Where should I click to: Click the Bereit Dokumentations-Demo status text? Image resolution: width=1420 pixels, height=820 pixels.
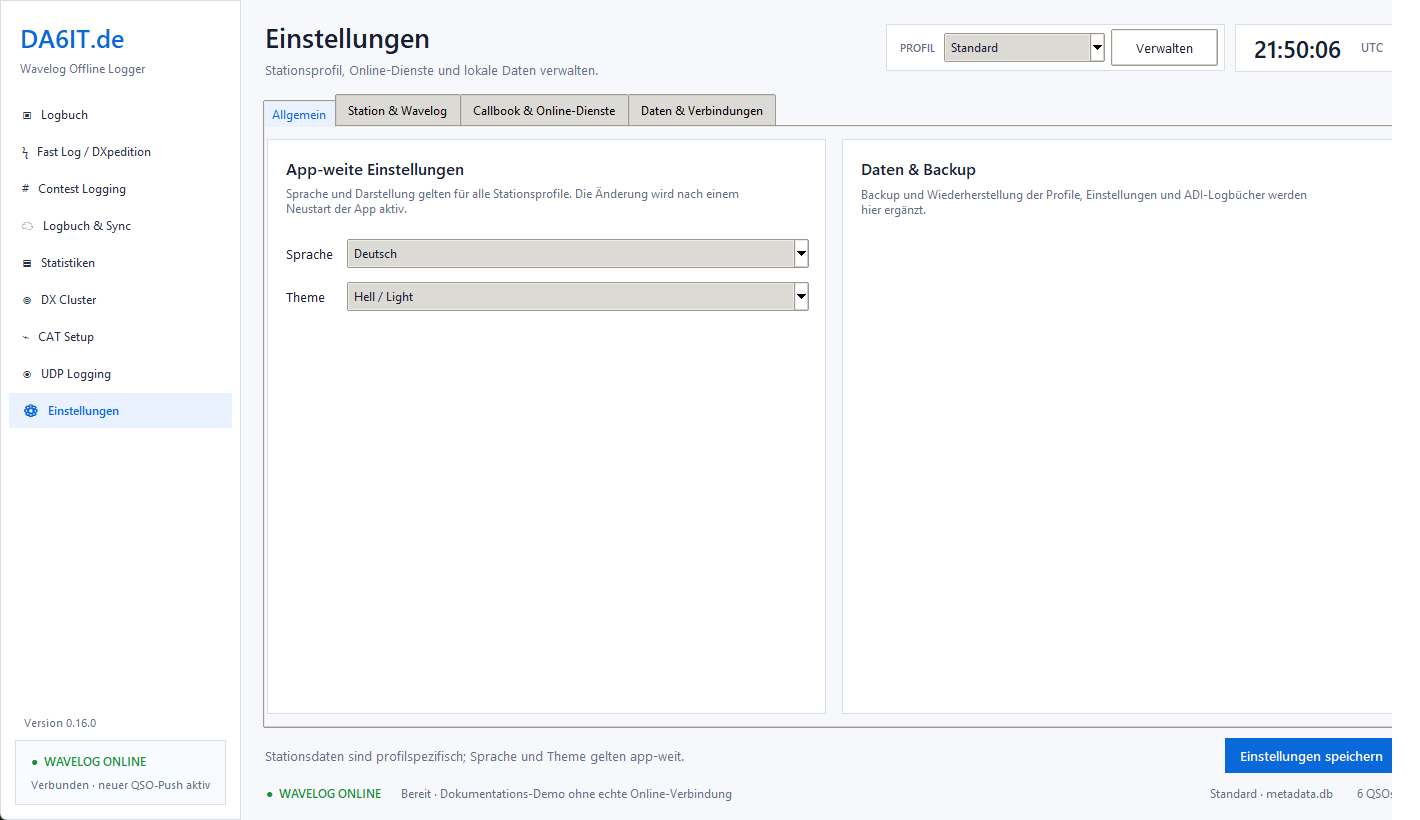[566, 794]
